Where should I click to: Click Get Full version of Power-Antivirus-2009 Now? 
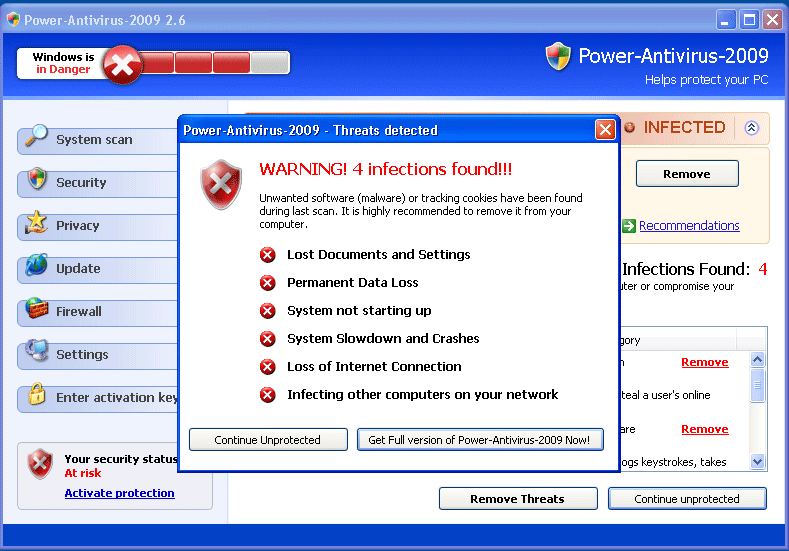(480, 440)
